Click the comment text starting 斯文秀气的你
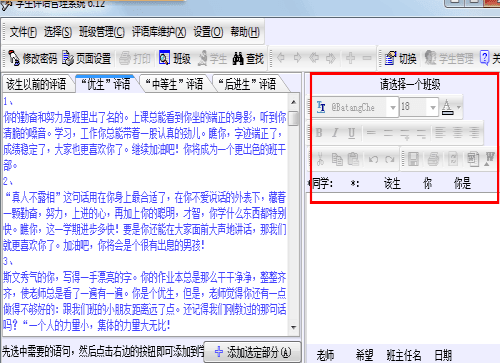Viewport: 500px width, 363px height. pos(145,301)
